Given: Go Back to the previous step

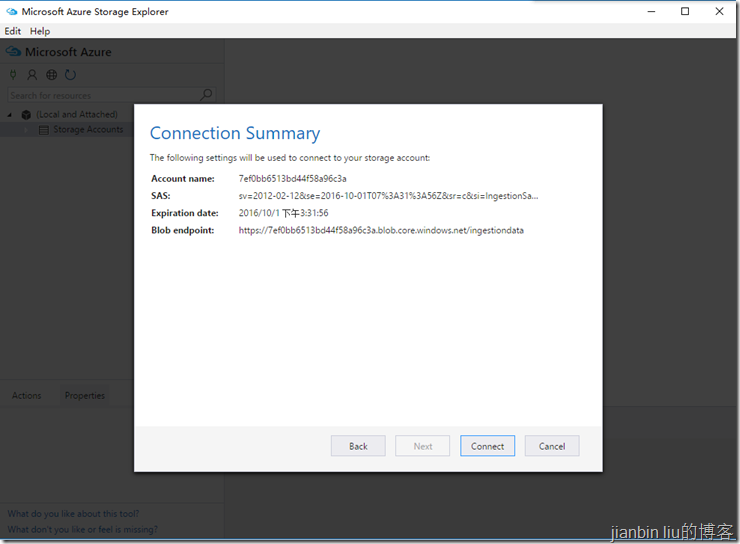Looking at the screenshot, I should (358, 446).
